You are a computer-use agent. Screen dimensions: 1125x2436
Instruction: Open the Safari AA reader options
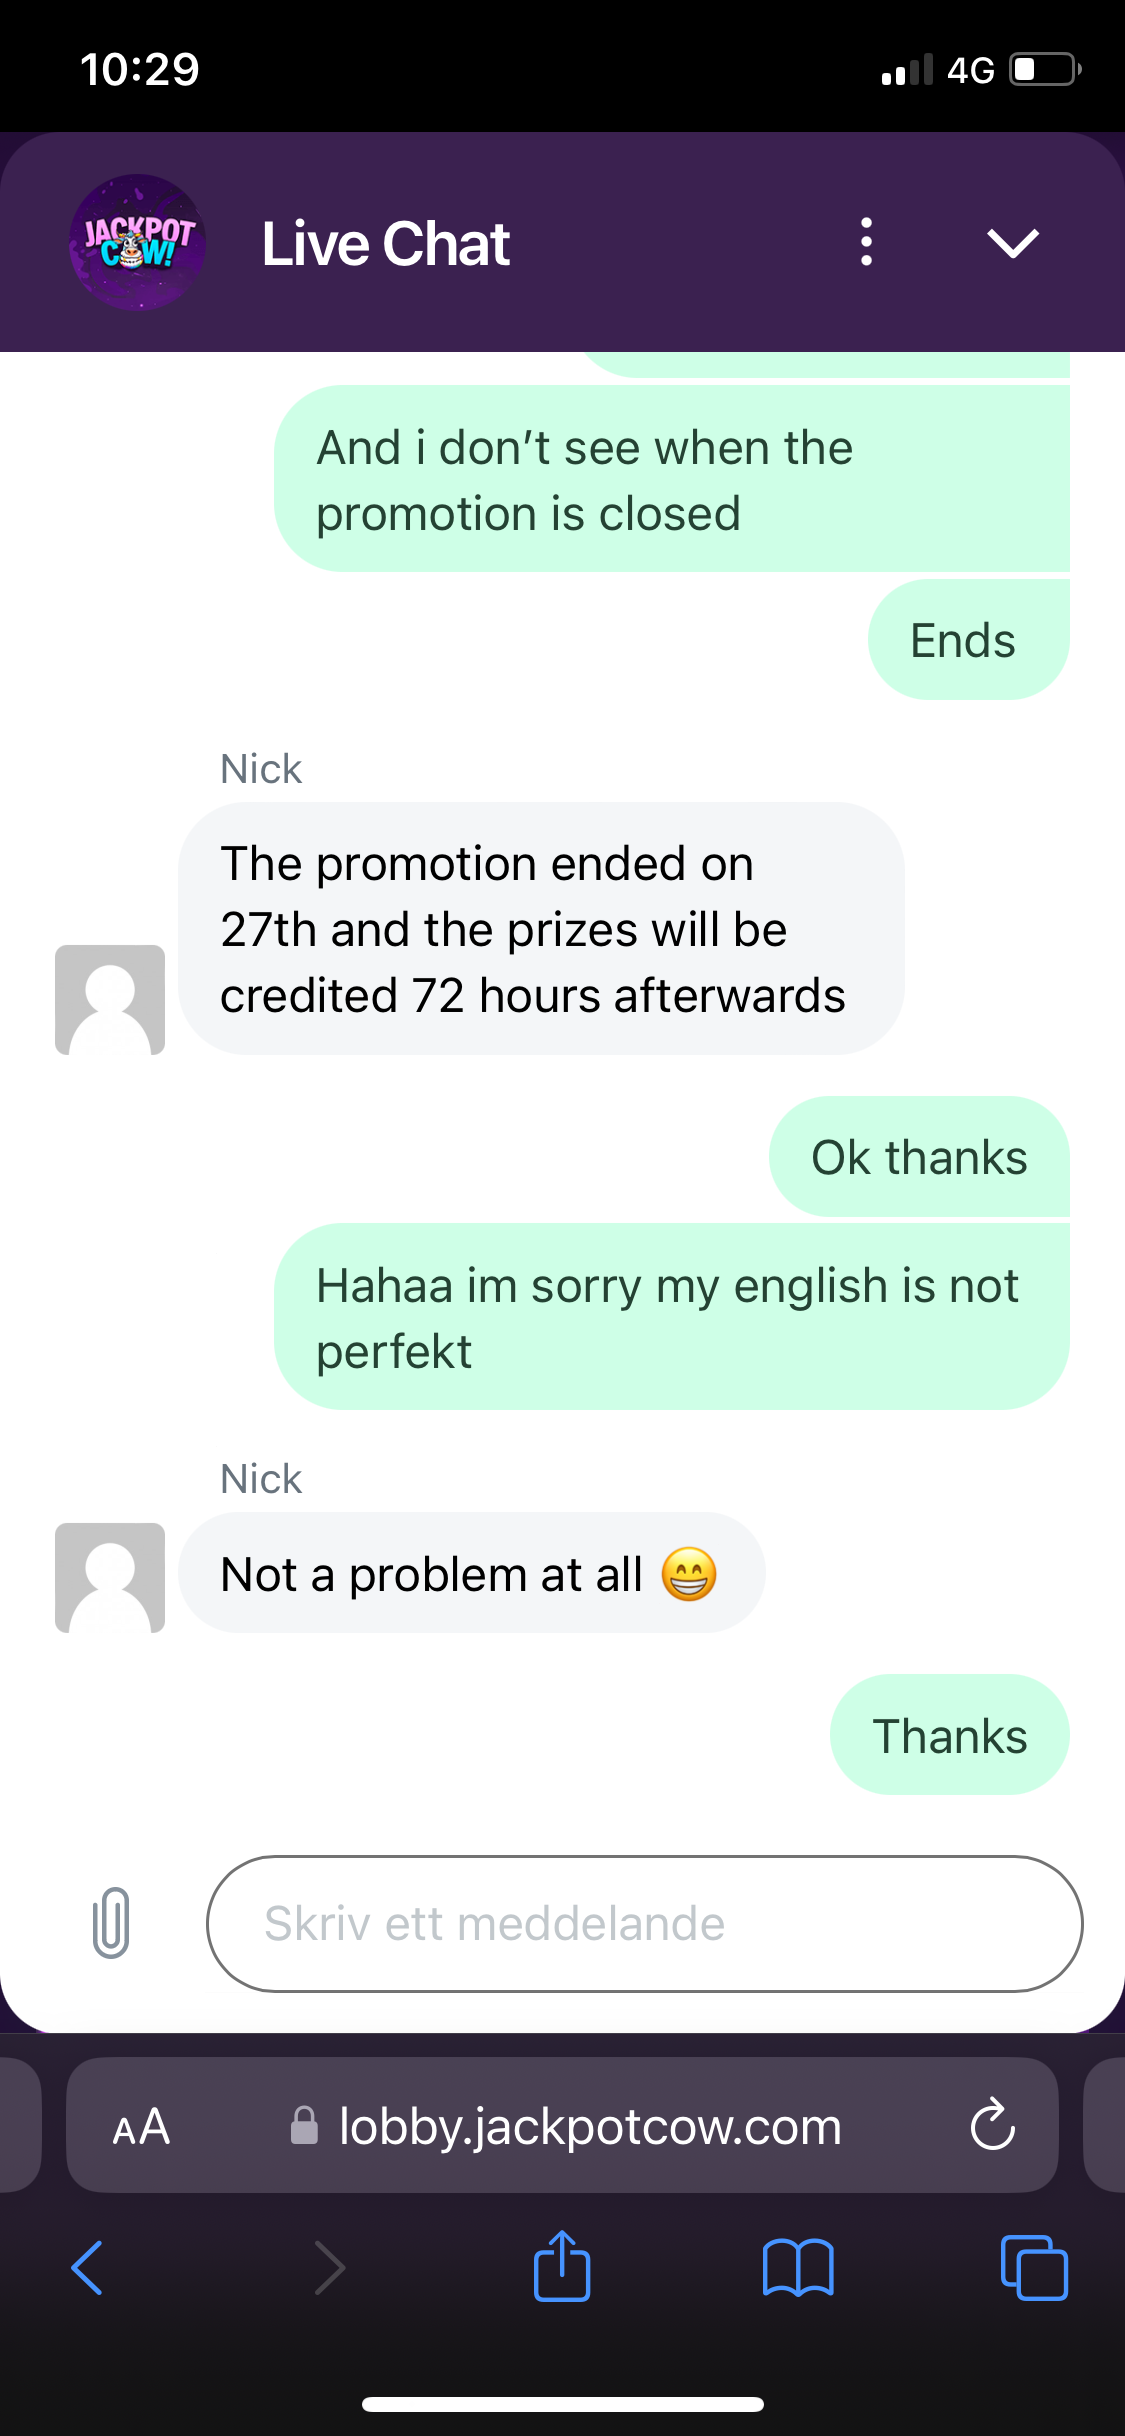(x=141, y=2127)
